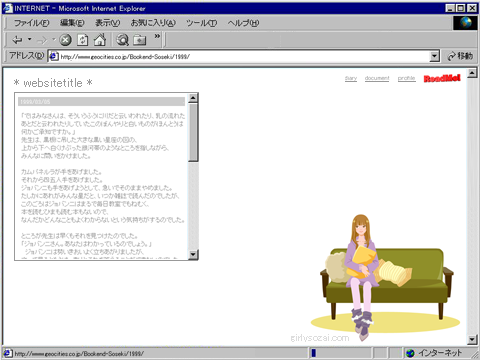Image resolution: width=480 pixels, height=360 pixels.
Task: Click the Forward arrow toolbar button
Action: click(42, 40)
